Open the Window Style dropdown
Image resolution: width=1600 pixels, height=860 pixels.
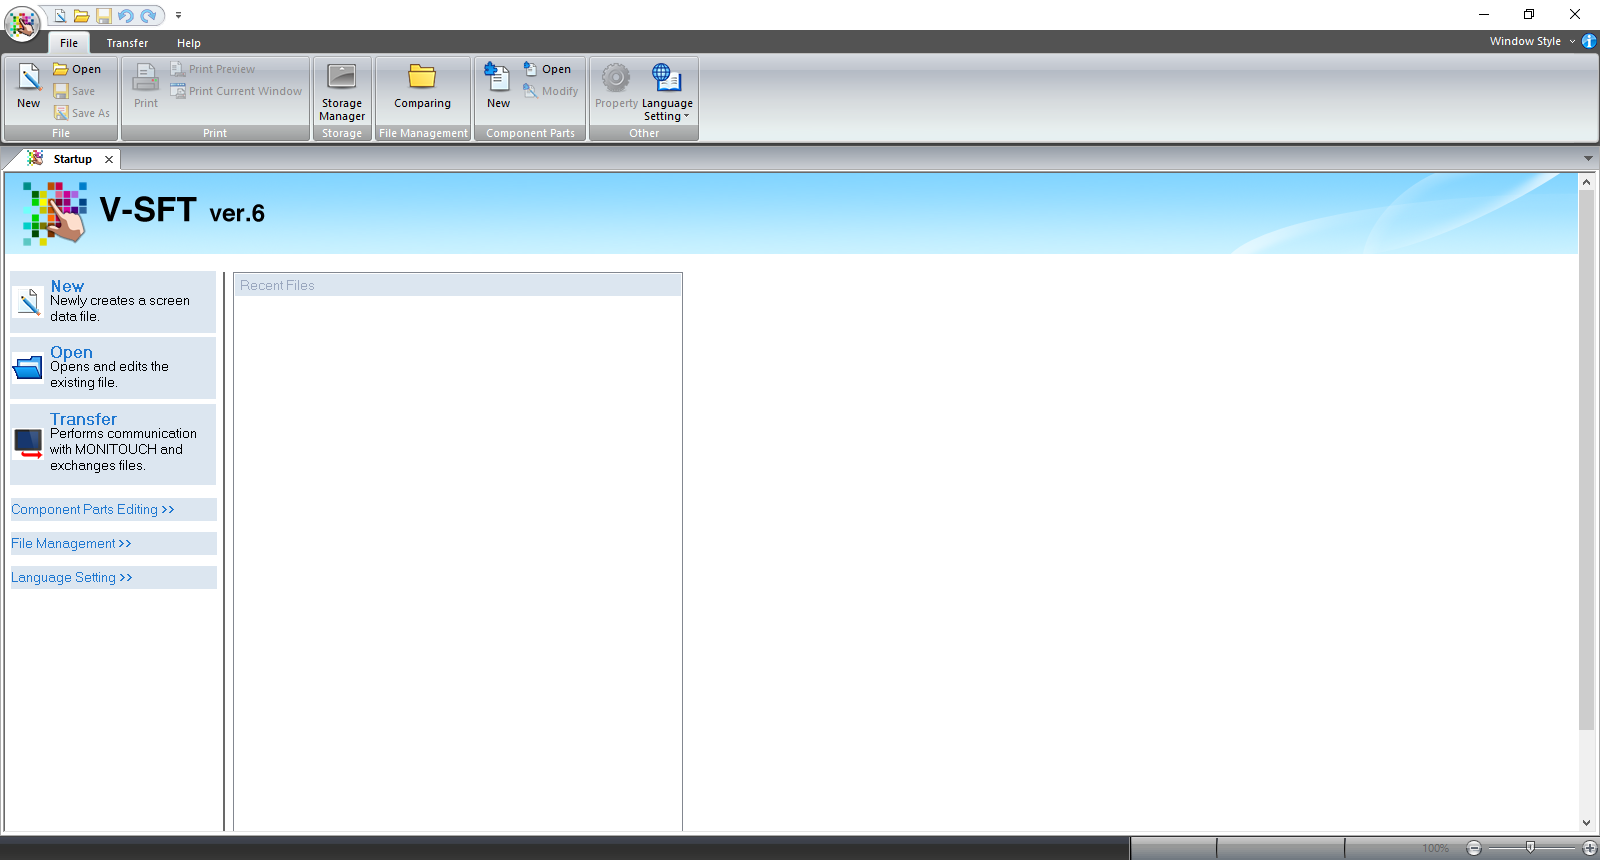tap(1532, 41)
